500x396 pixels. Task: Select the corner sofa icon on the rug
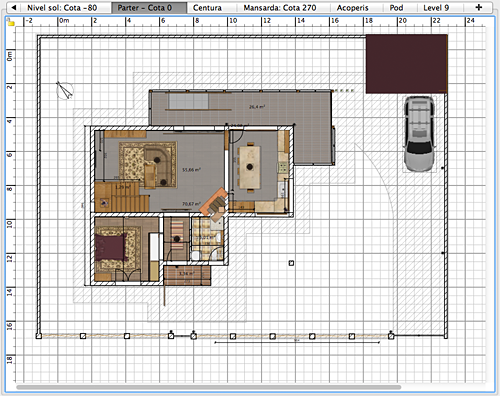160,167
